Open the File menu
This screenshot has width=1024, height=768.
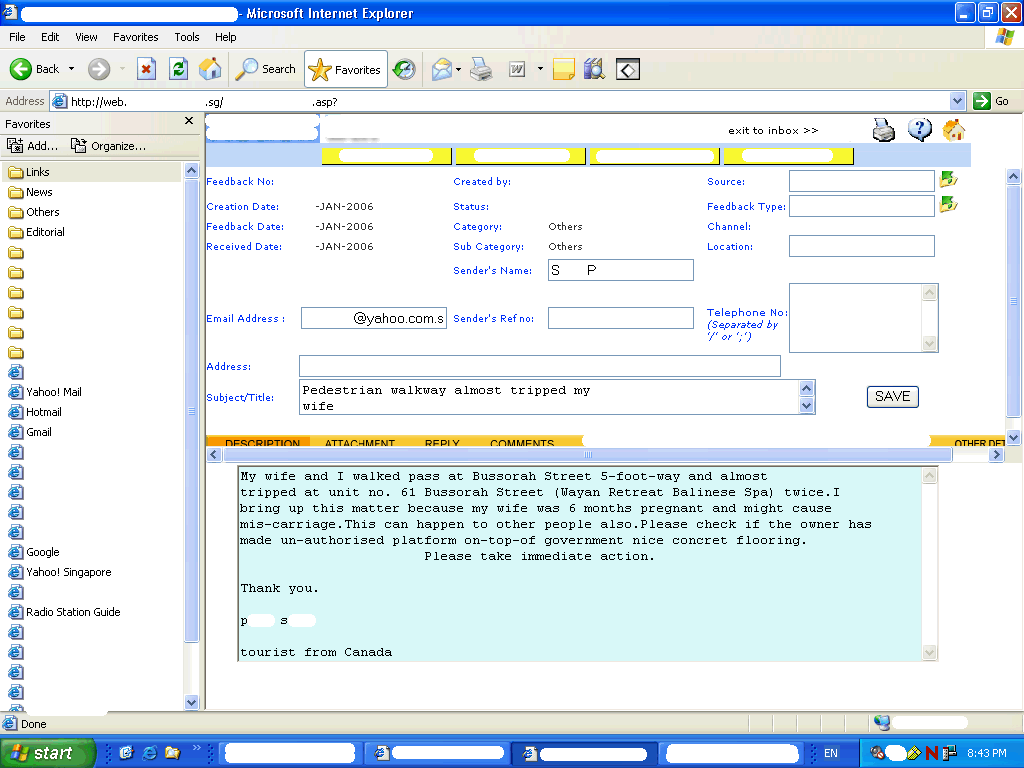tap(18, 37)
